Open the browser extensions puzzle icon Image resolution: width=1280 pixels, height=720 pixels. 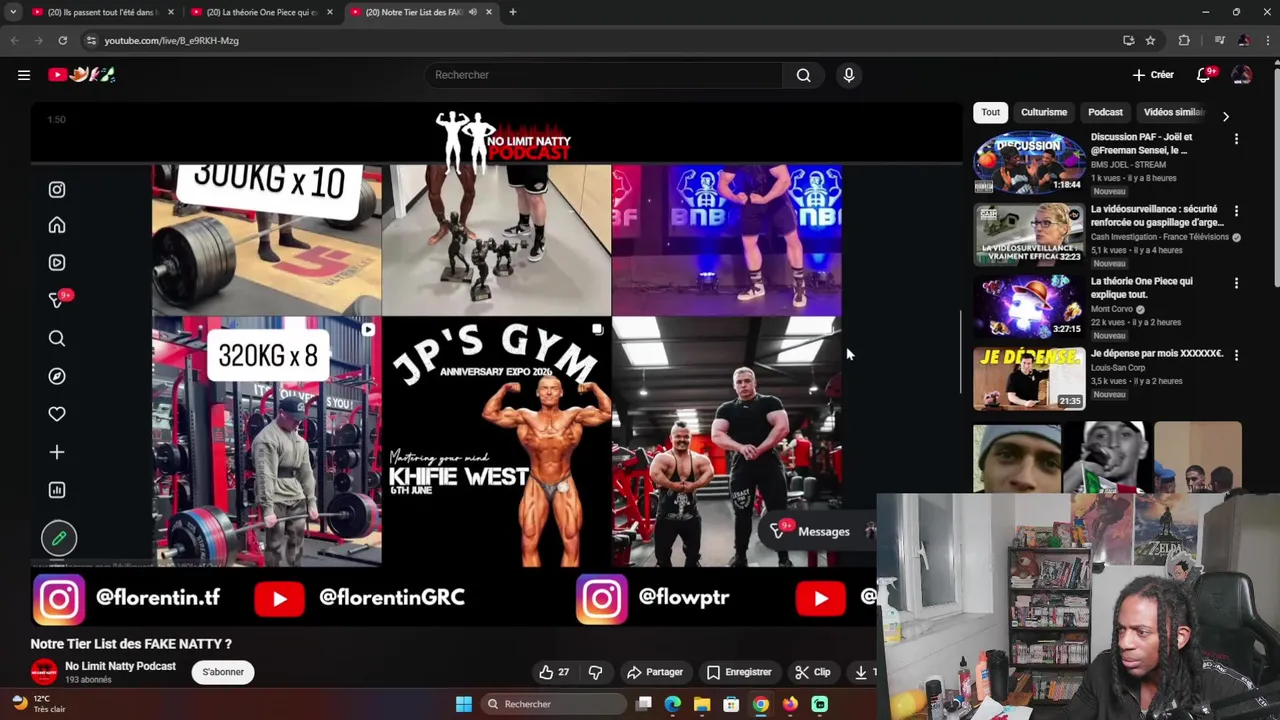[1184, 40]
